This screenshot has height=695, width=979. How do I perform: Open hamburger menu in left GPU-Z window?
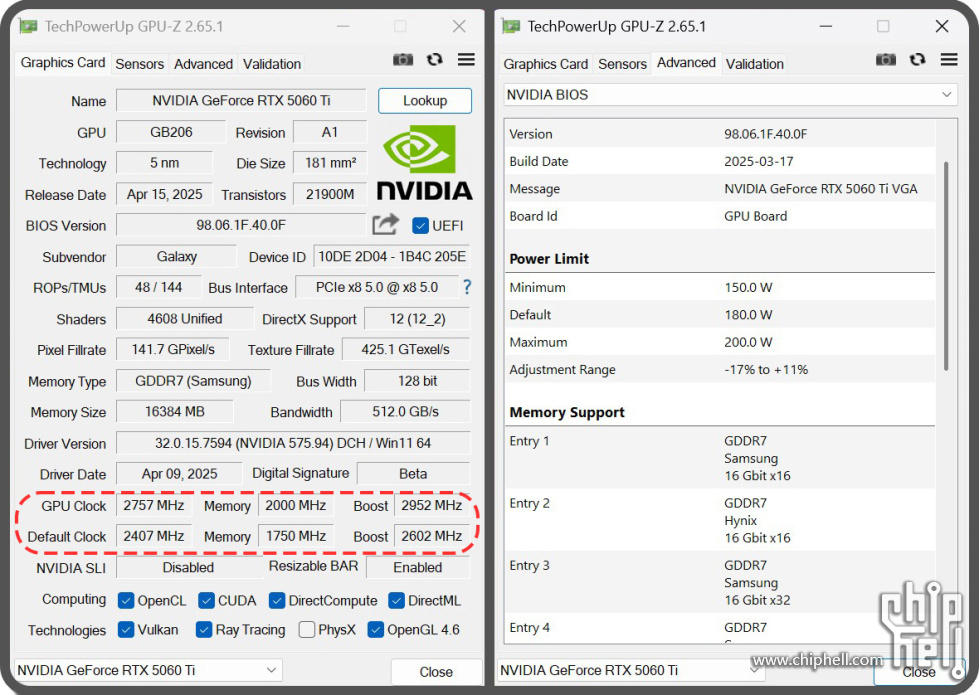(x=466, y=59)
